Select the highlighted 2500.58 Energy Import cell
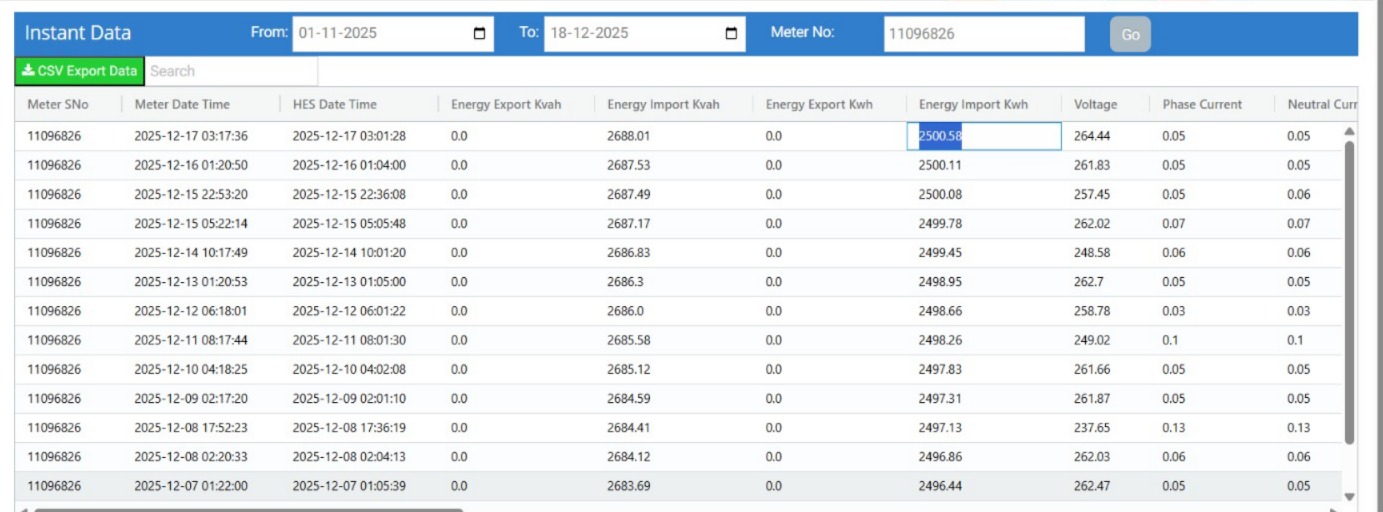This screenshot has width=1383, height=512. click(x=983, y=136)
